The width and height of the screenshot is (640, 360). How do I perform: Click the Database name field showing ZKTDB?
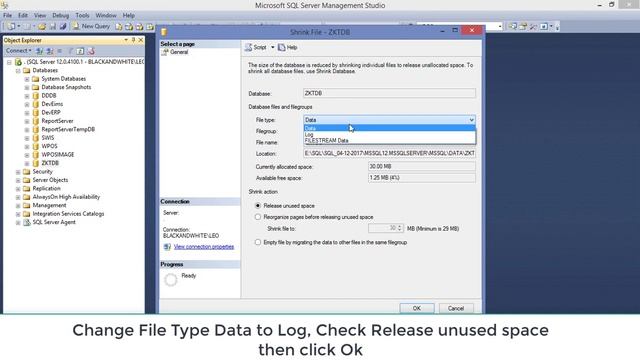[389, 93]
